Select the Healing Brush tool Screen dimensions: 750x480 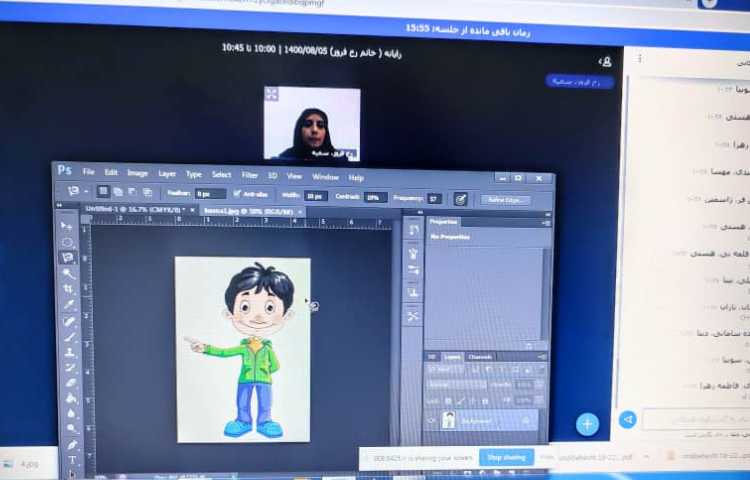pos(70,321)
